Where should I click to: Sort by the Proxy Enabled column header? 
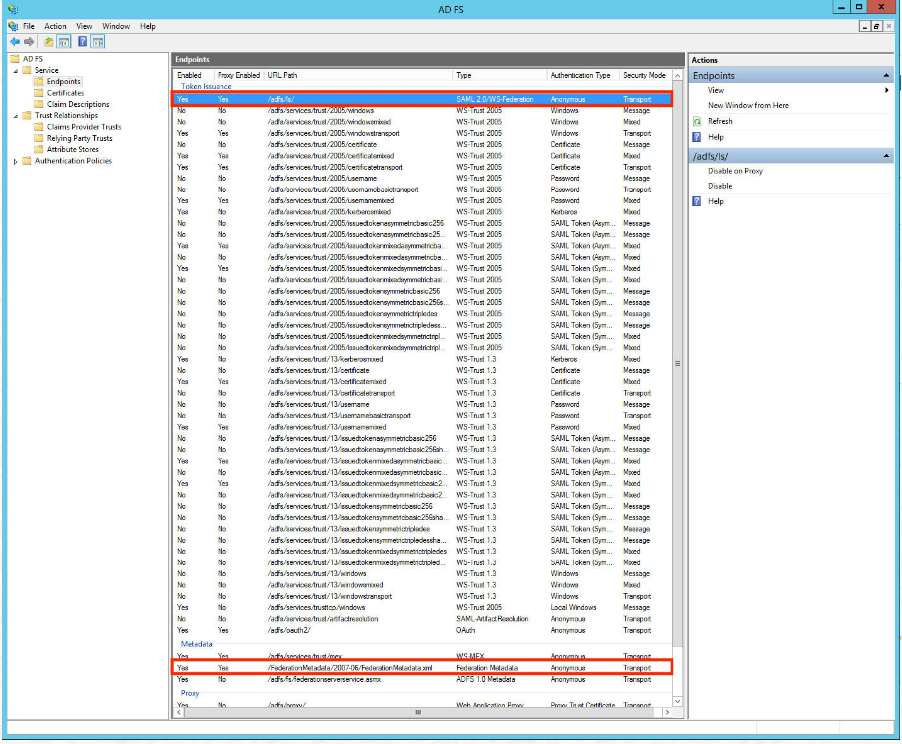(239, 75)
